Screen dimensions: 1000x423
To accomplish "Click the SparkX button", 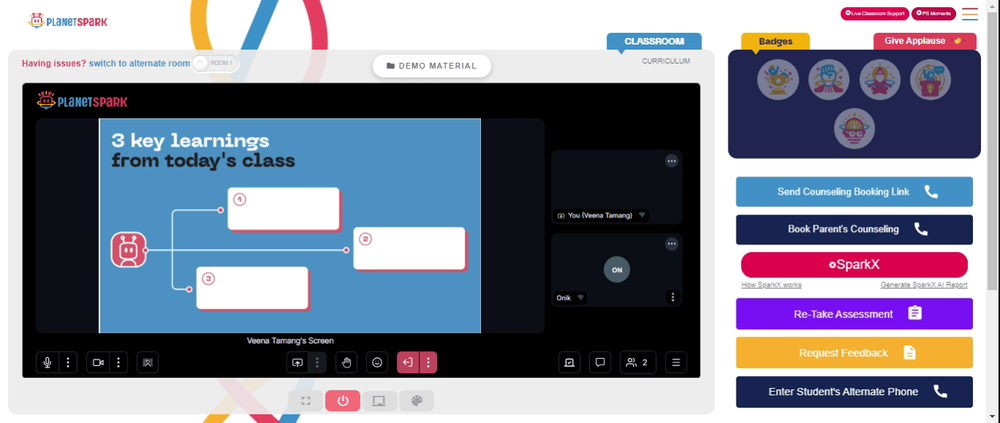I will pos(854,265).
